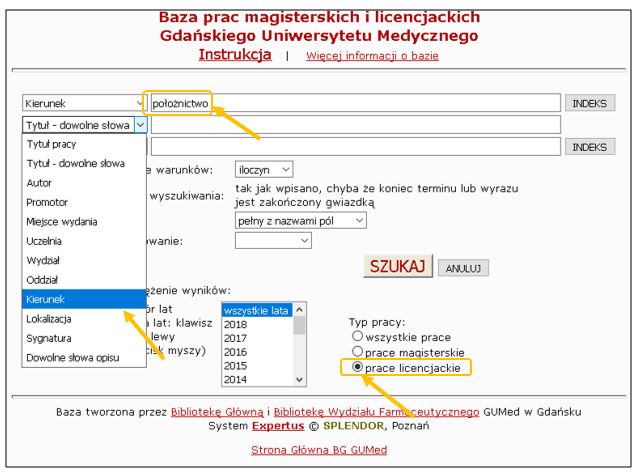The height and width of the screenshot is (476, 638).
Task: Pick 'Kierunek' highlighted list option
Action: tap(48, 298)
